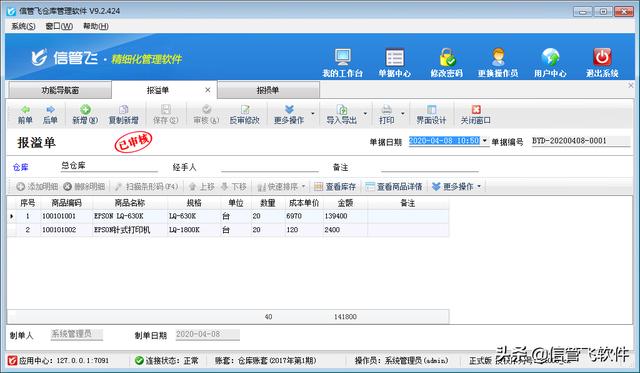
Task: Go to next document with 后单
Action: [x=50, y=115]
